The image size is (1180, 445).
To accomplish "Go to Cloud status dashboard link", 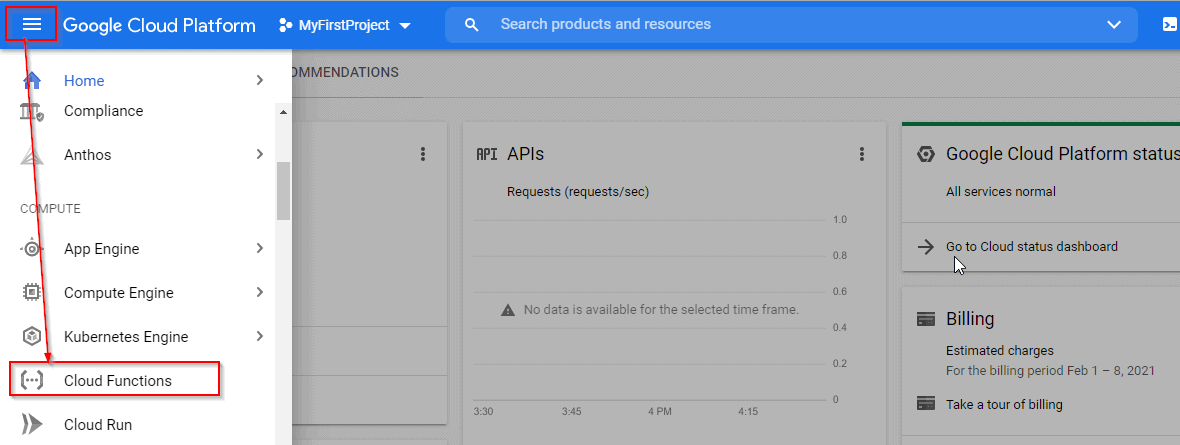I will point(1031,247).
